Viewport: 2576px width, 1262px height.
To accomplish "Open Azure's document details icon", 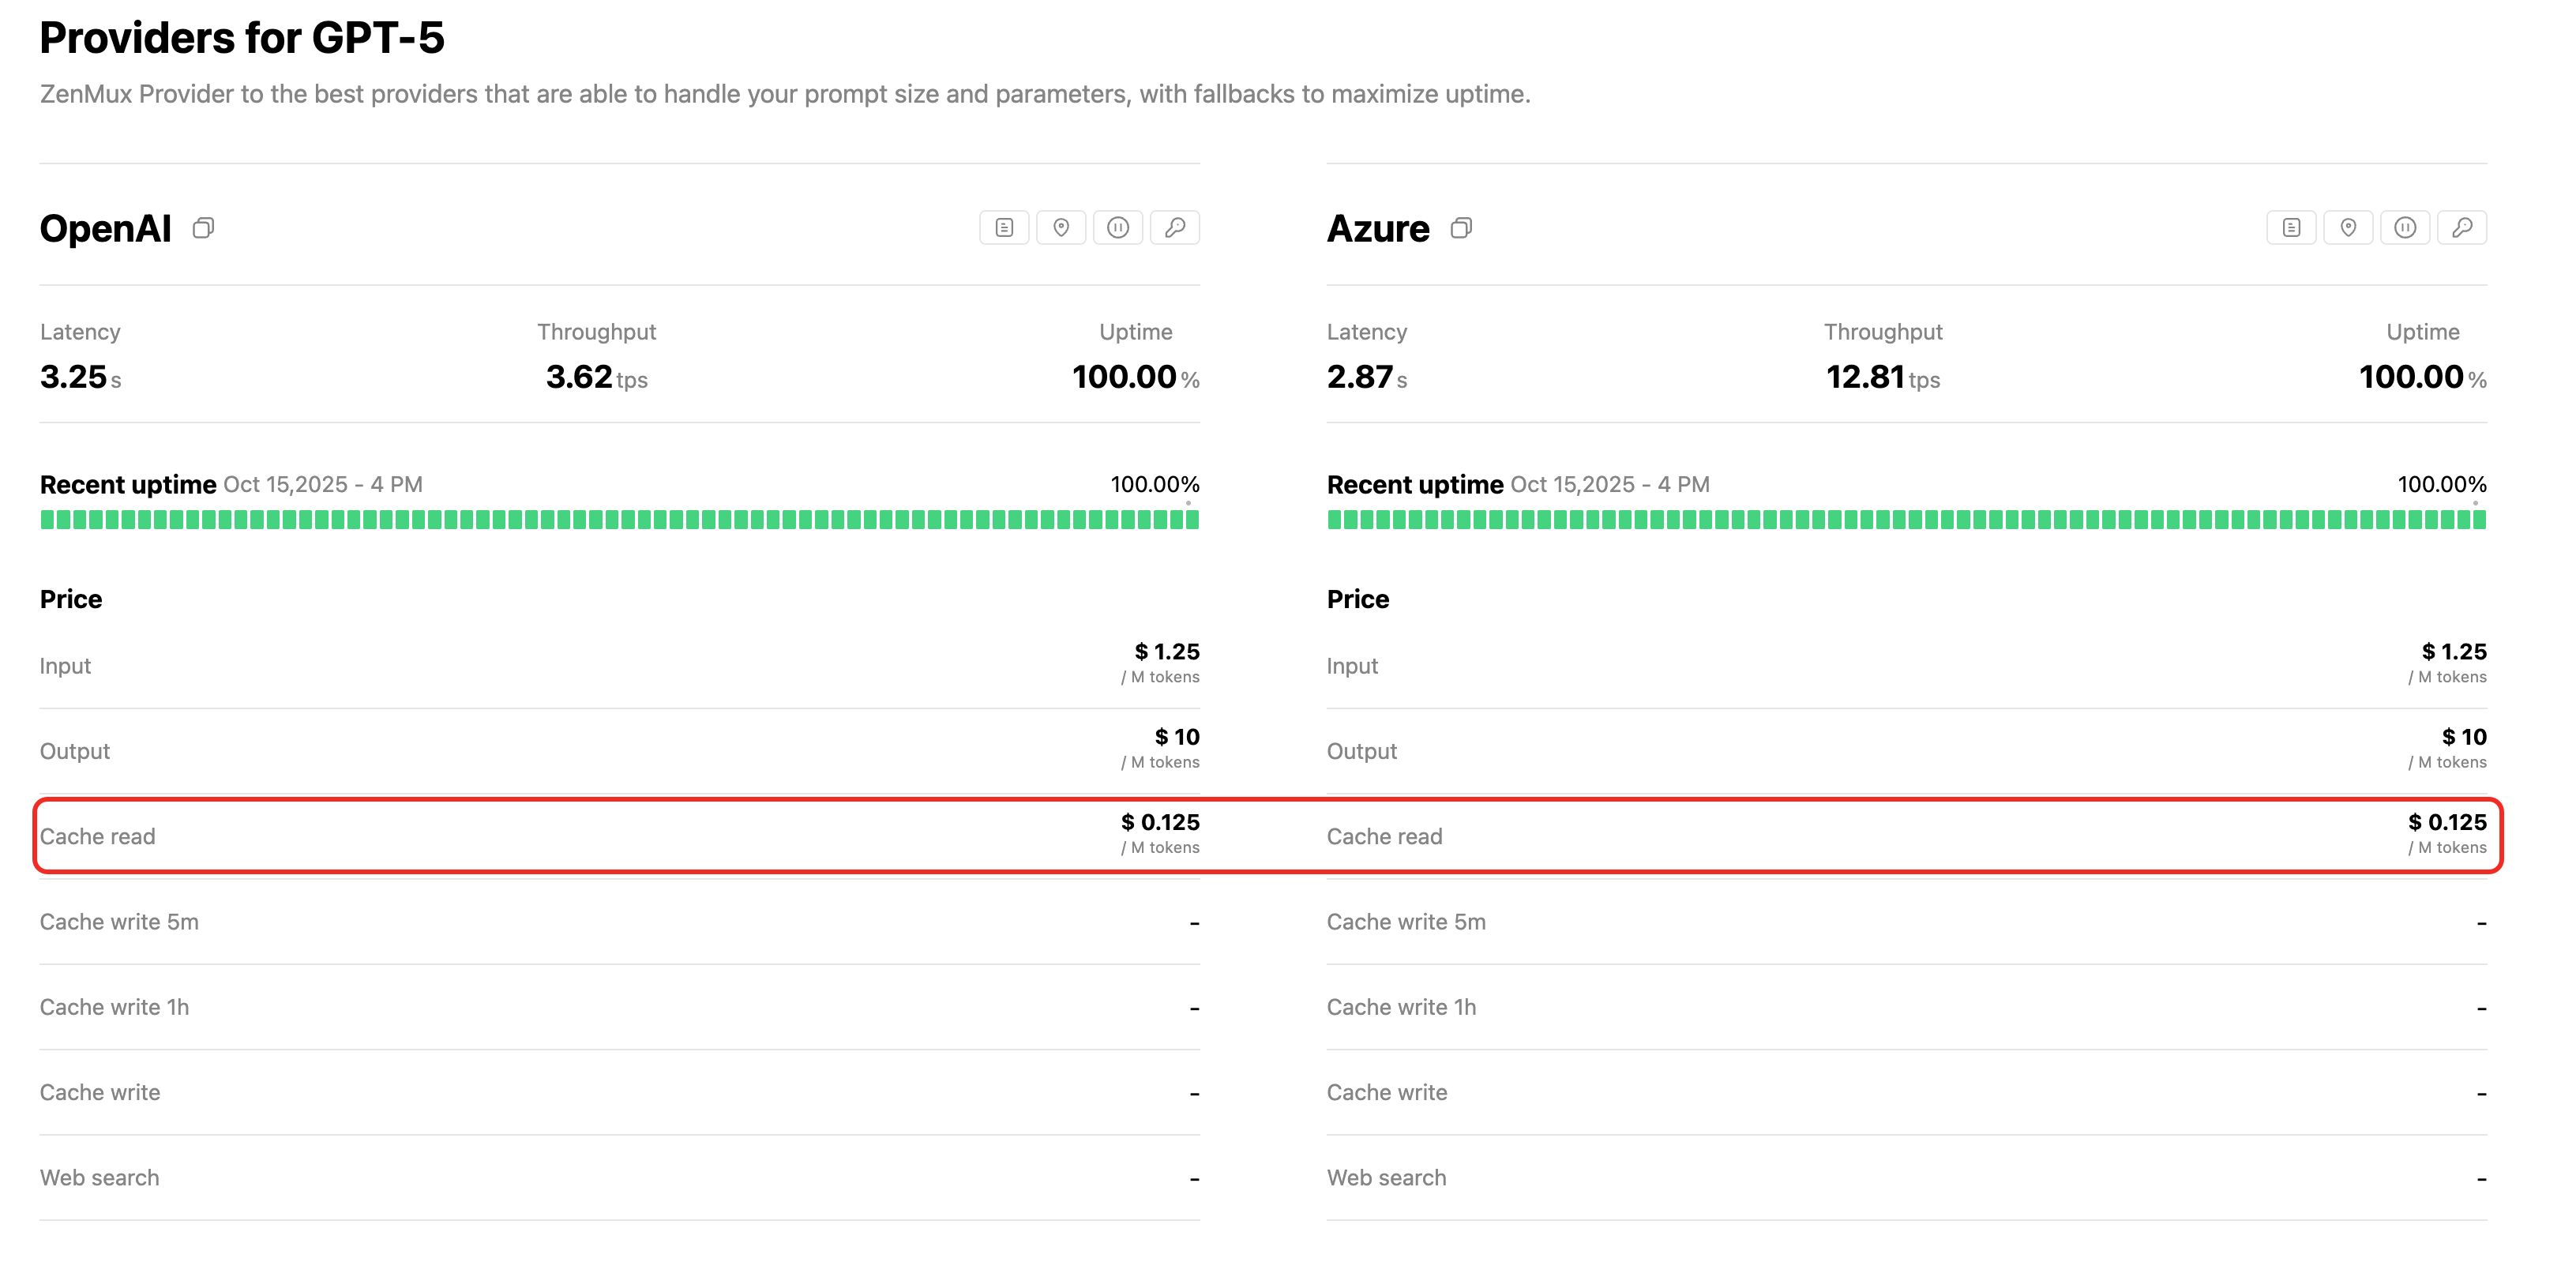I will pyautogui.click(x=2291, y=228).
